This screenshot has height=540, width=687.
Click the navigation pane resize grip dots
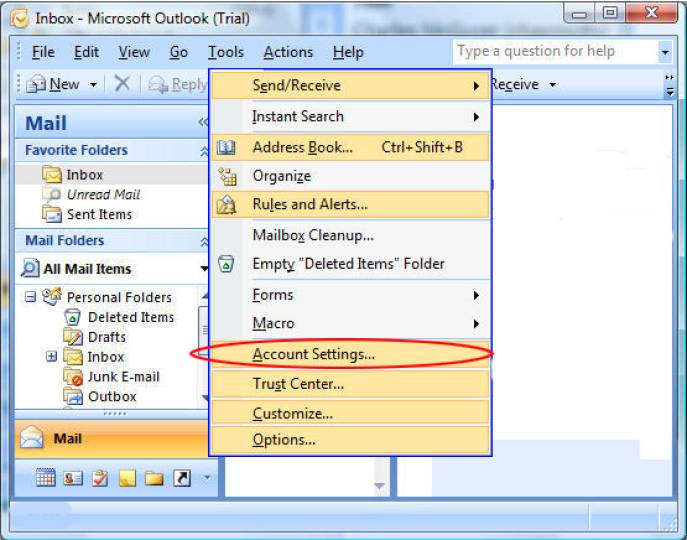114,413
